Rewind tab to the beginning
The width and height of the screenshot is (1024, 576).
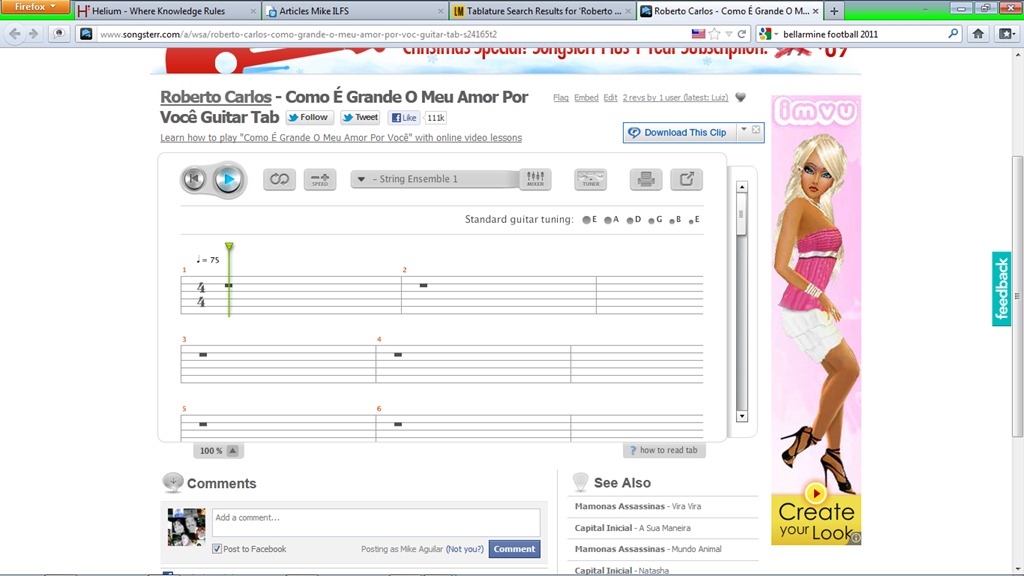[x=194, y=179]
